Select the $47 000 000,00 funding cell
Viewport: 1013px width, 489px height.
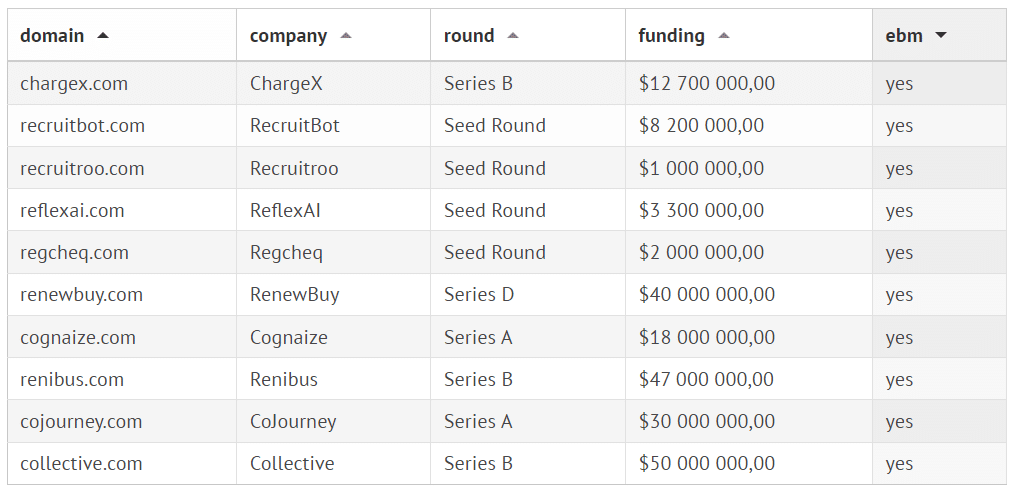(706, 379)
